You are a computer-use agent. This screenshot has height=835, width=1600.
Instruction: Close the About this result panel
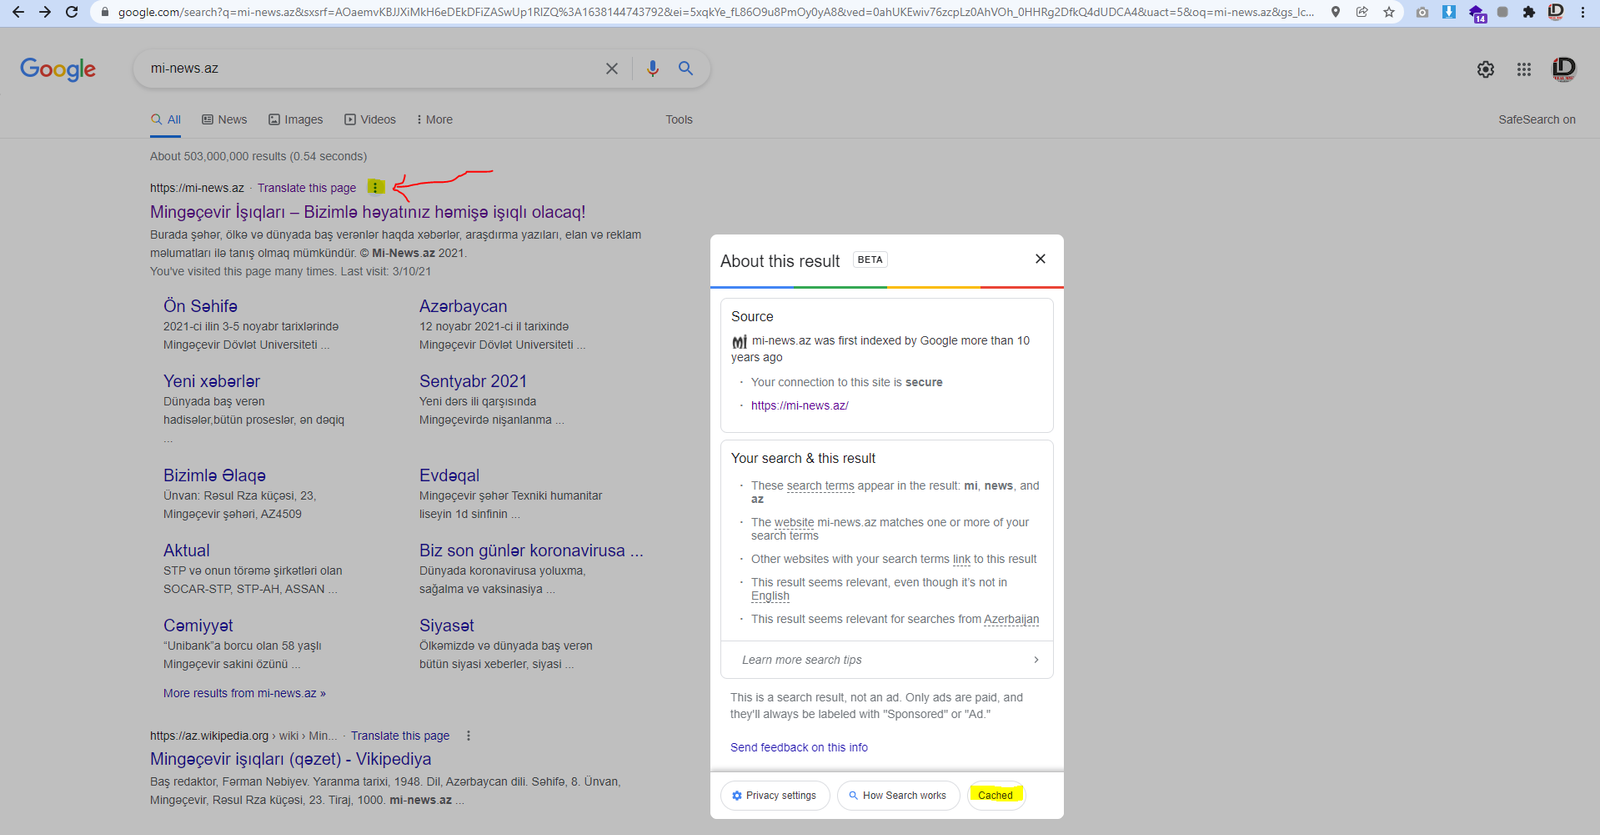[1040, 259]
